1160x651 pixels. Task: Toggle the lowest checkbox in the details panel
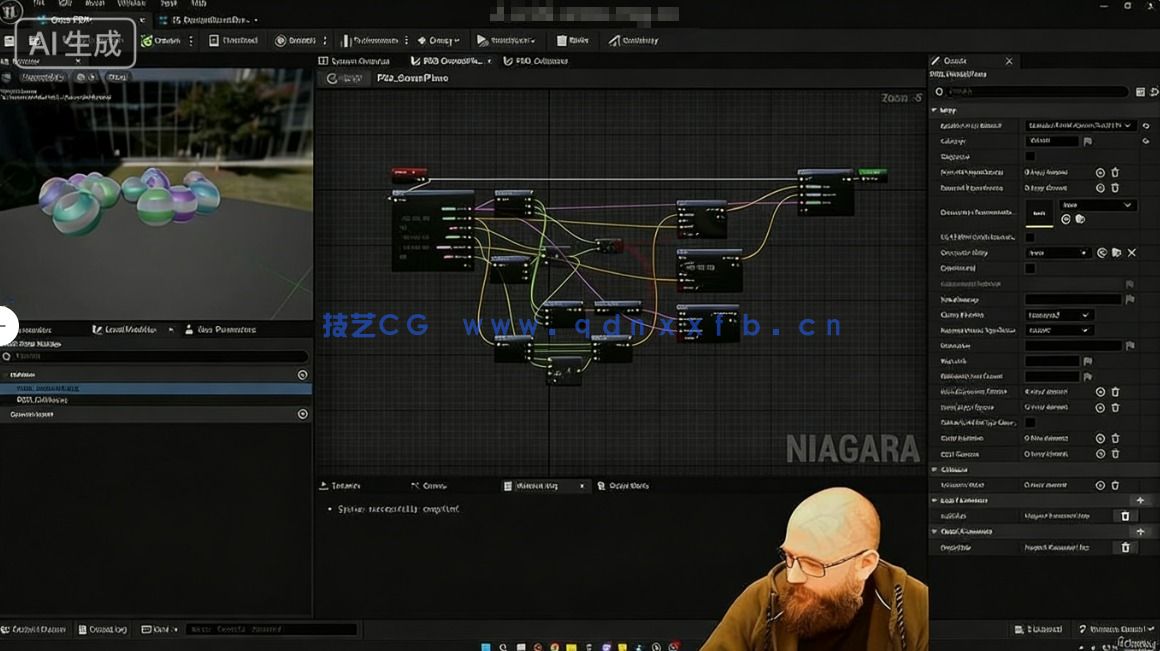(x=1030, y=423)
